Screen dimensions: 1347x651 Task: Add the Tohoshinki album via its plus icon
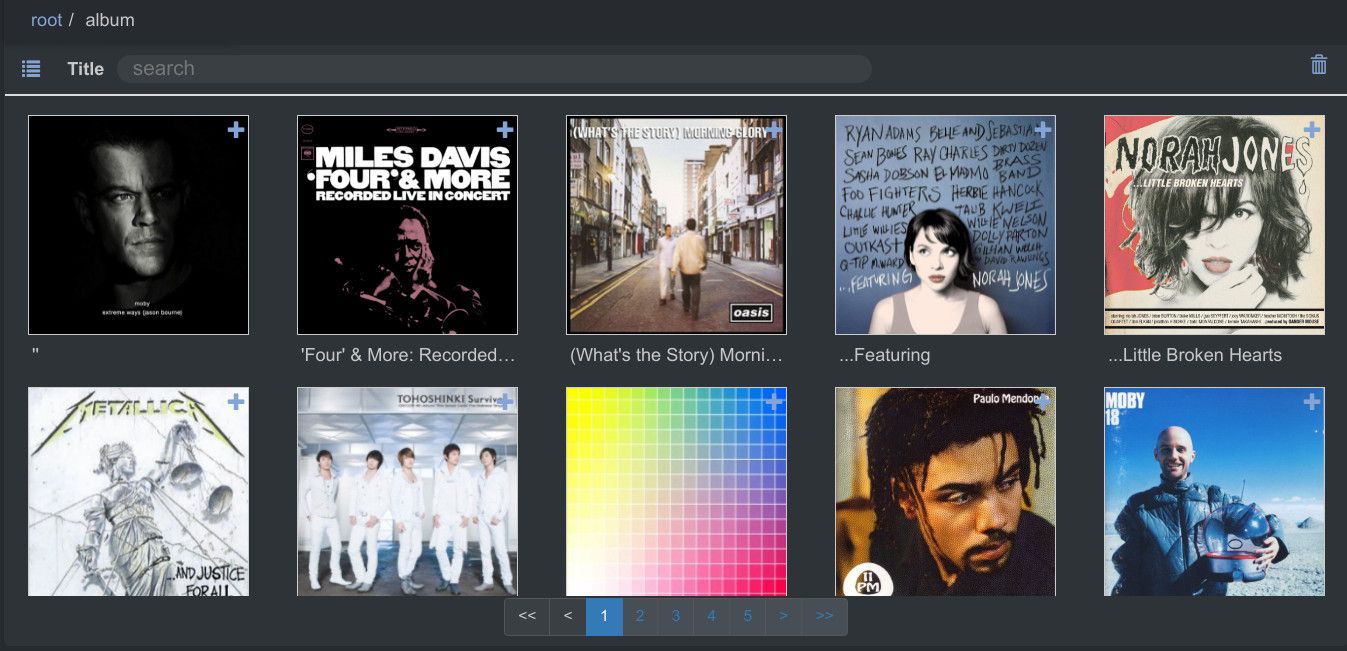(x=505, y=402)
